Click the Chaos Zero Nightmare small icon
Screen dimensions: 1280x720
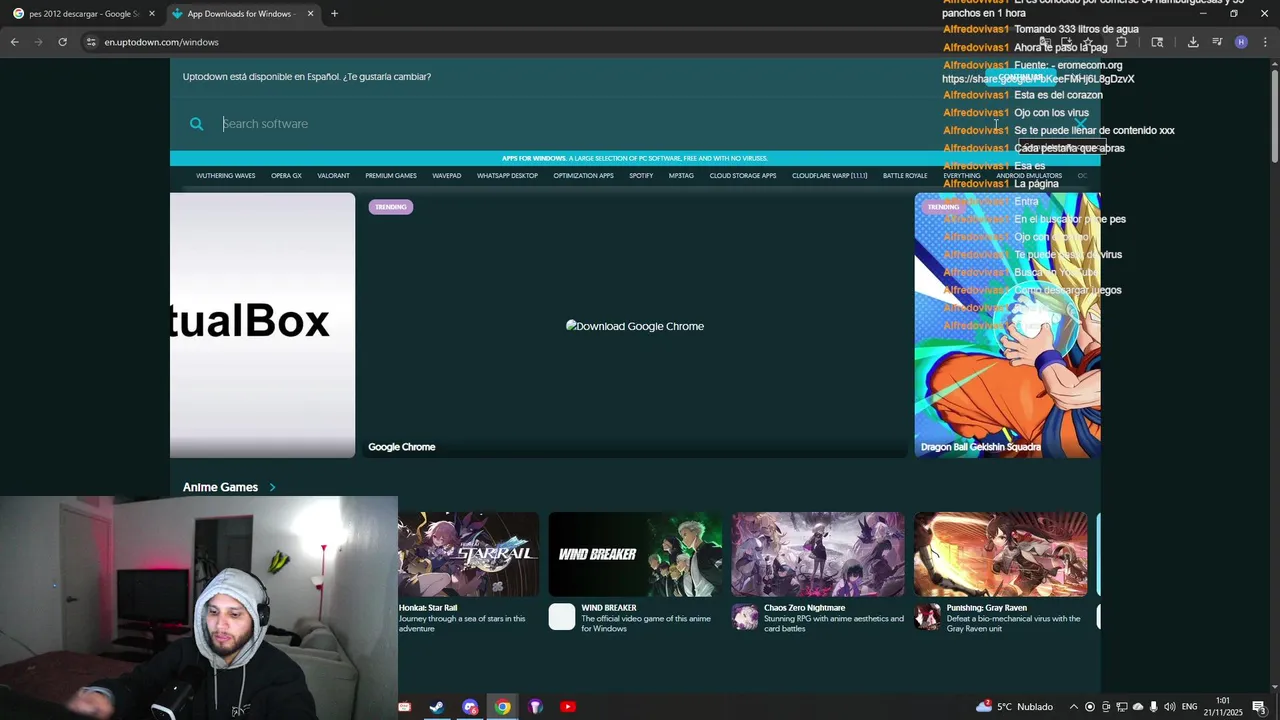coord(745,617)
